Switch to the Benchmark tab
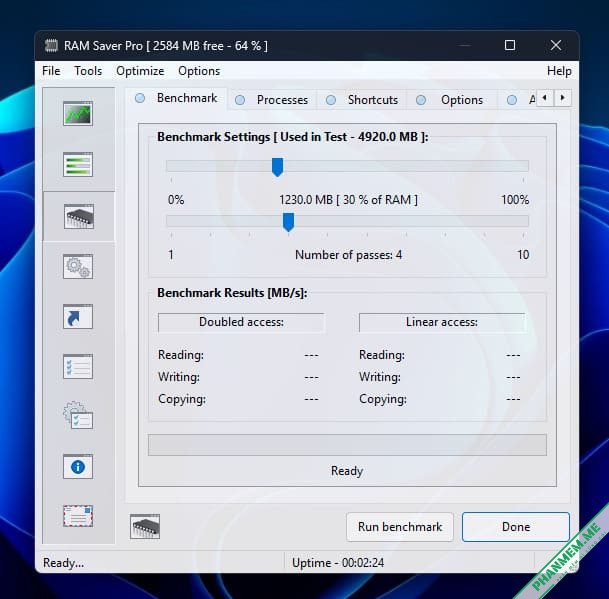This screenshot has height=599, width=609. pyautogui.click(x=177, y=98)
